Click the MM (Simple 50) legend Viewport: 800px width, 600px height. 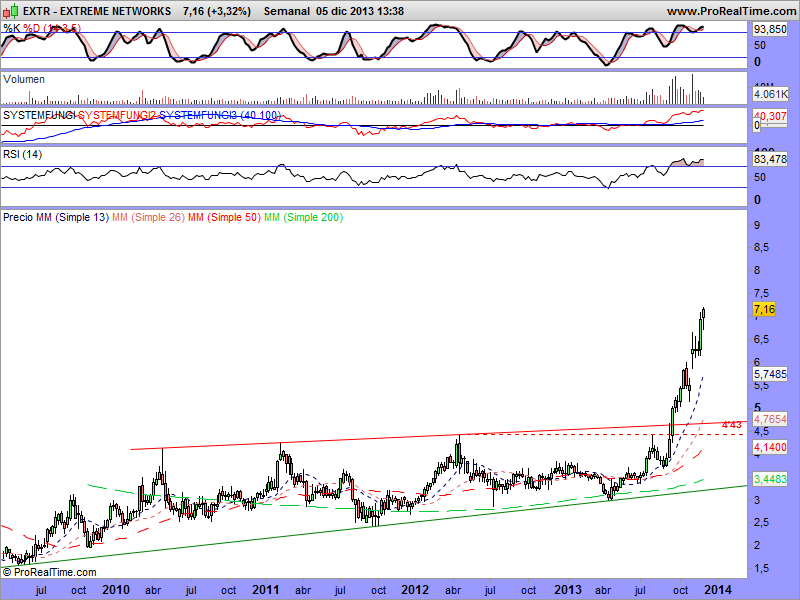click(x=224, y=217)
